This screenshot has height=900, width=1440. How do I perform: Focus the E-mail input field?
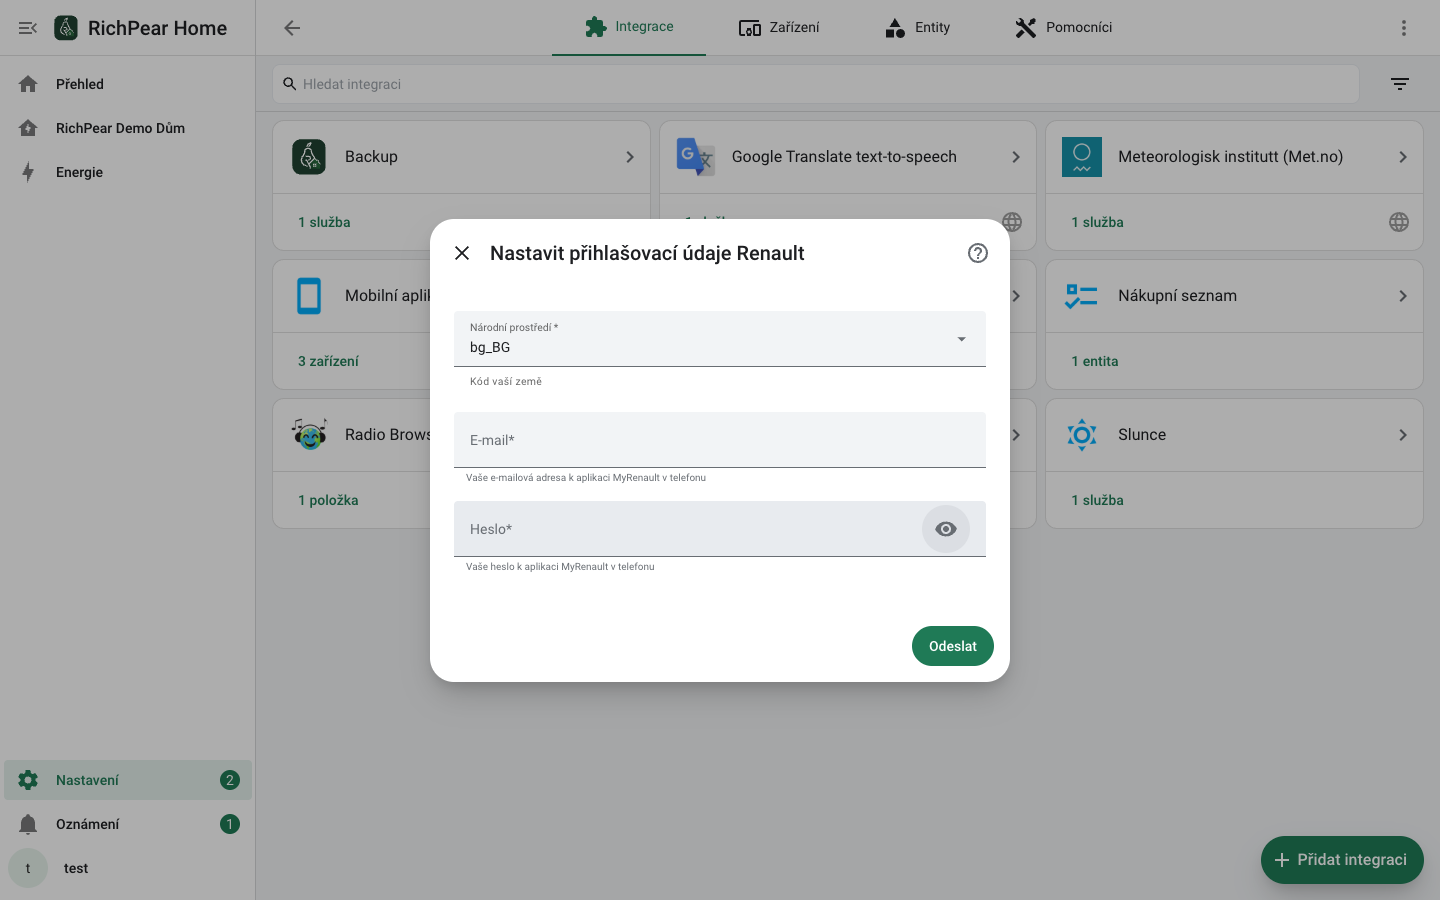(720, 440)
